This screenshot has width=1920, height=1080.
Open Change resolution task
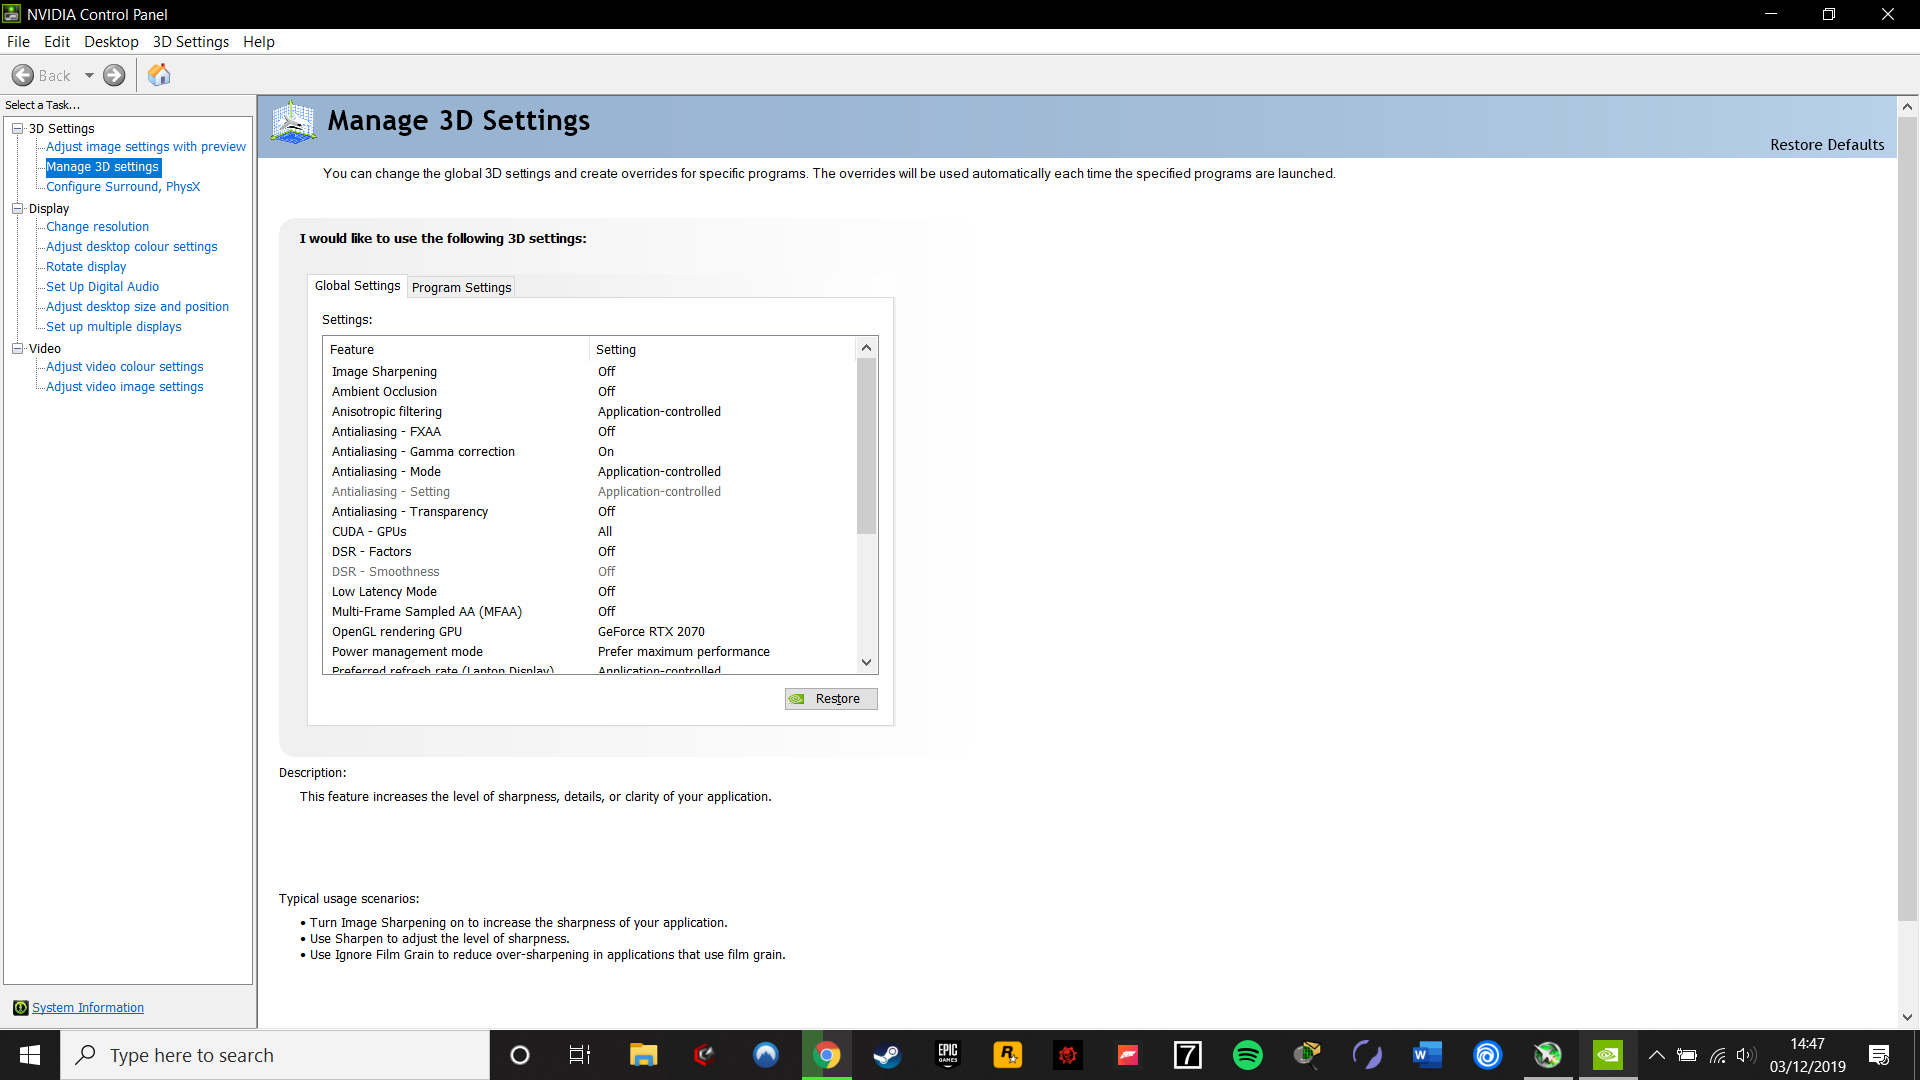97,227
